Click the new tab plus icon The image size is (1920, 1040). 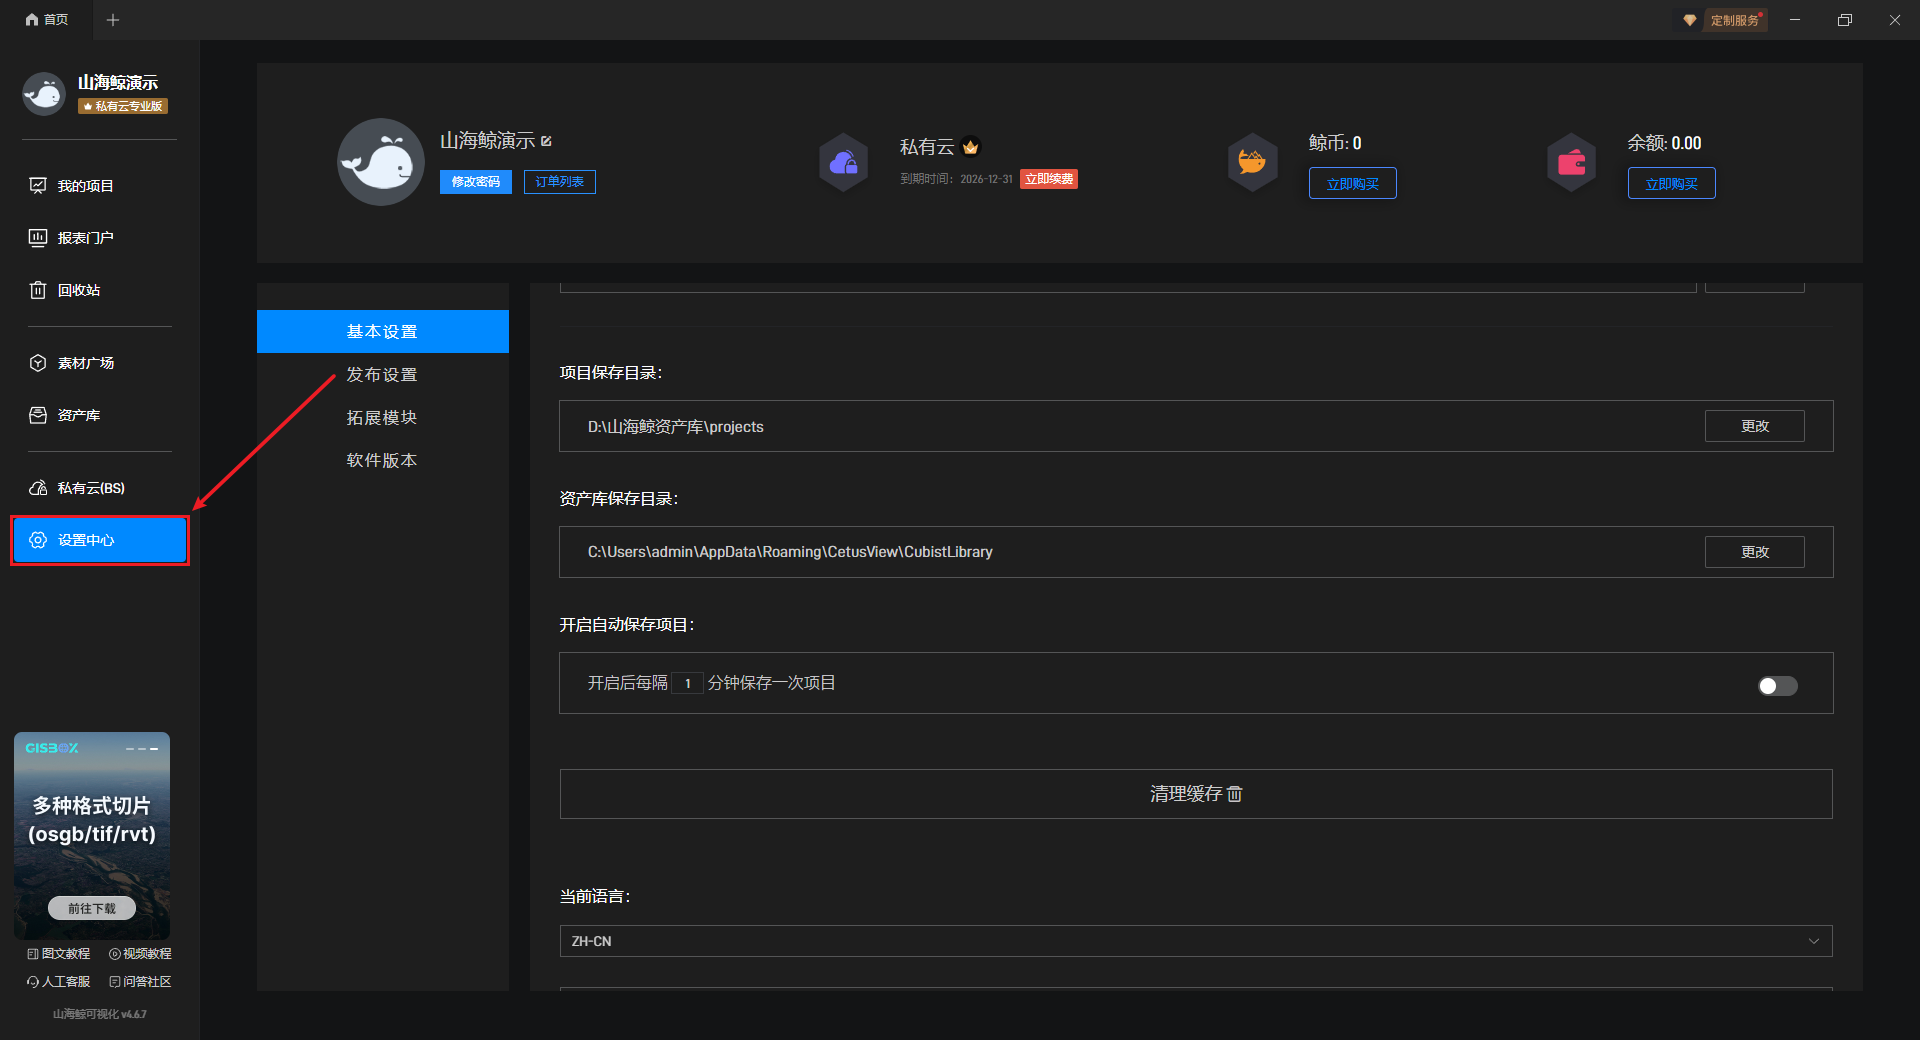coord(113,20)
